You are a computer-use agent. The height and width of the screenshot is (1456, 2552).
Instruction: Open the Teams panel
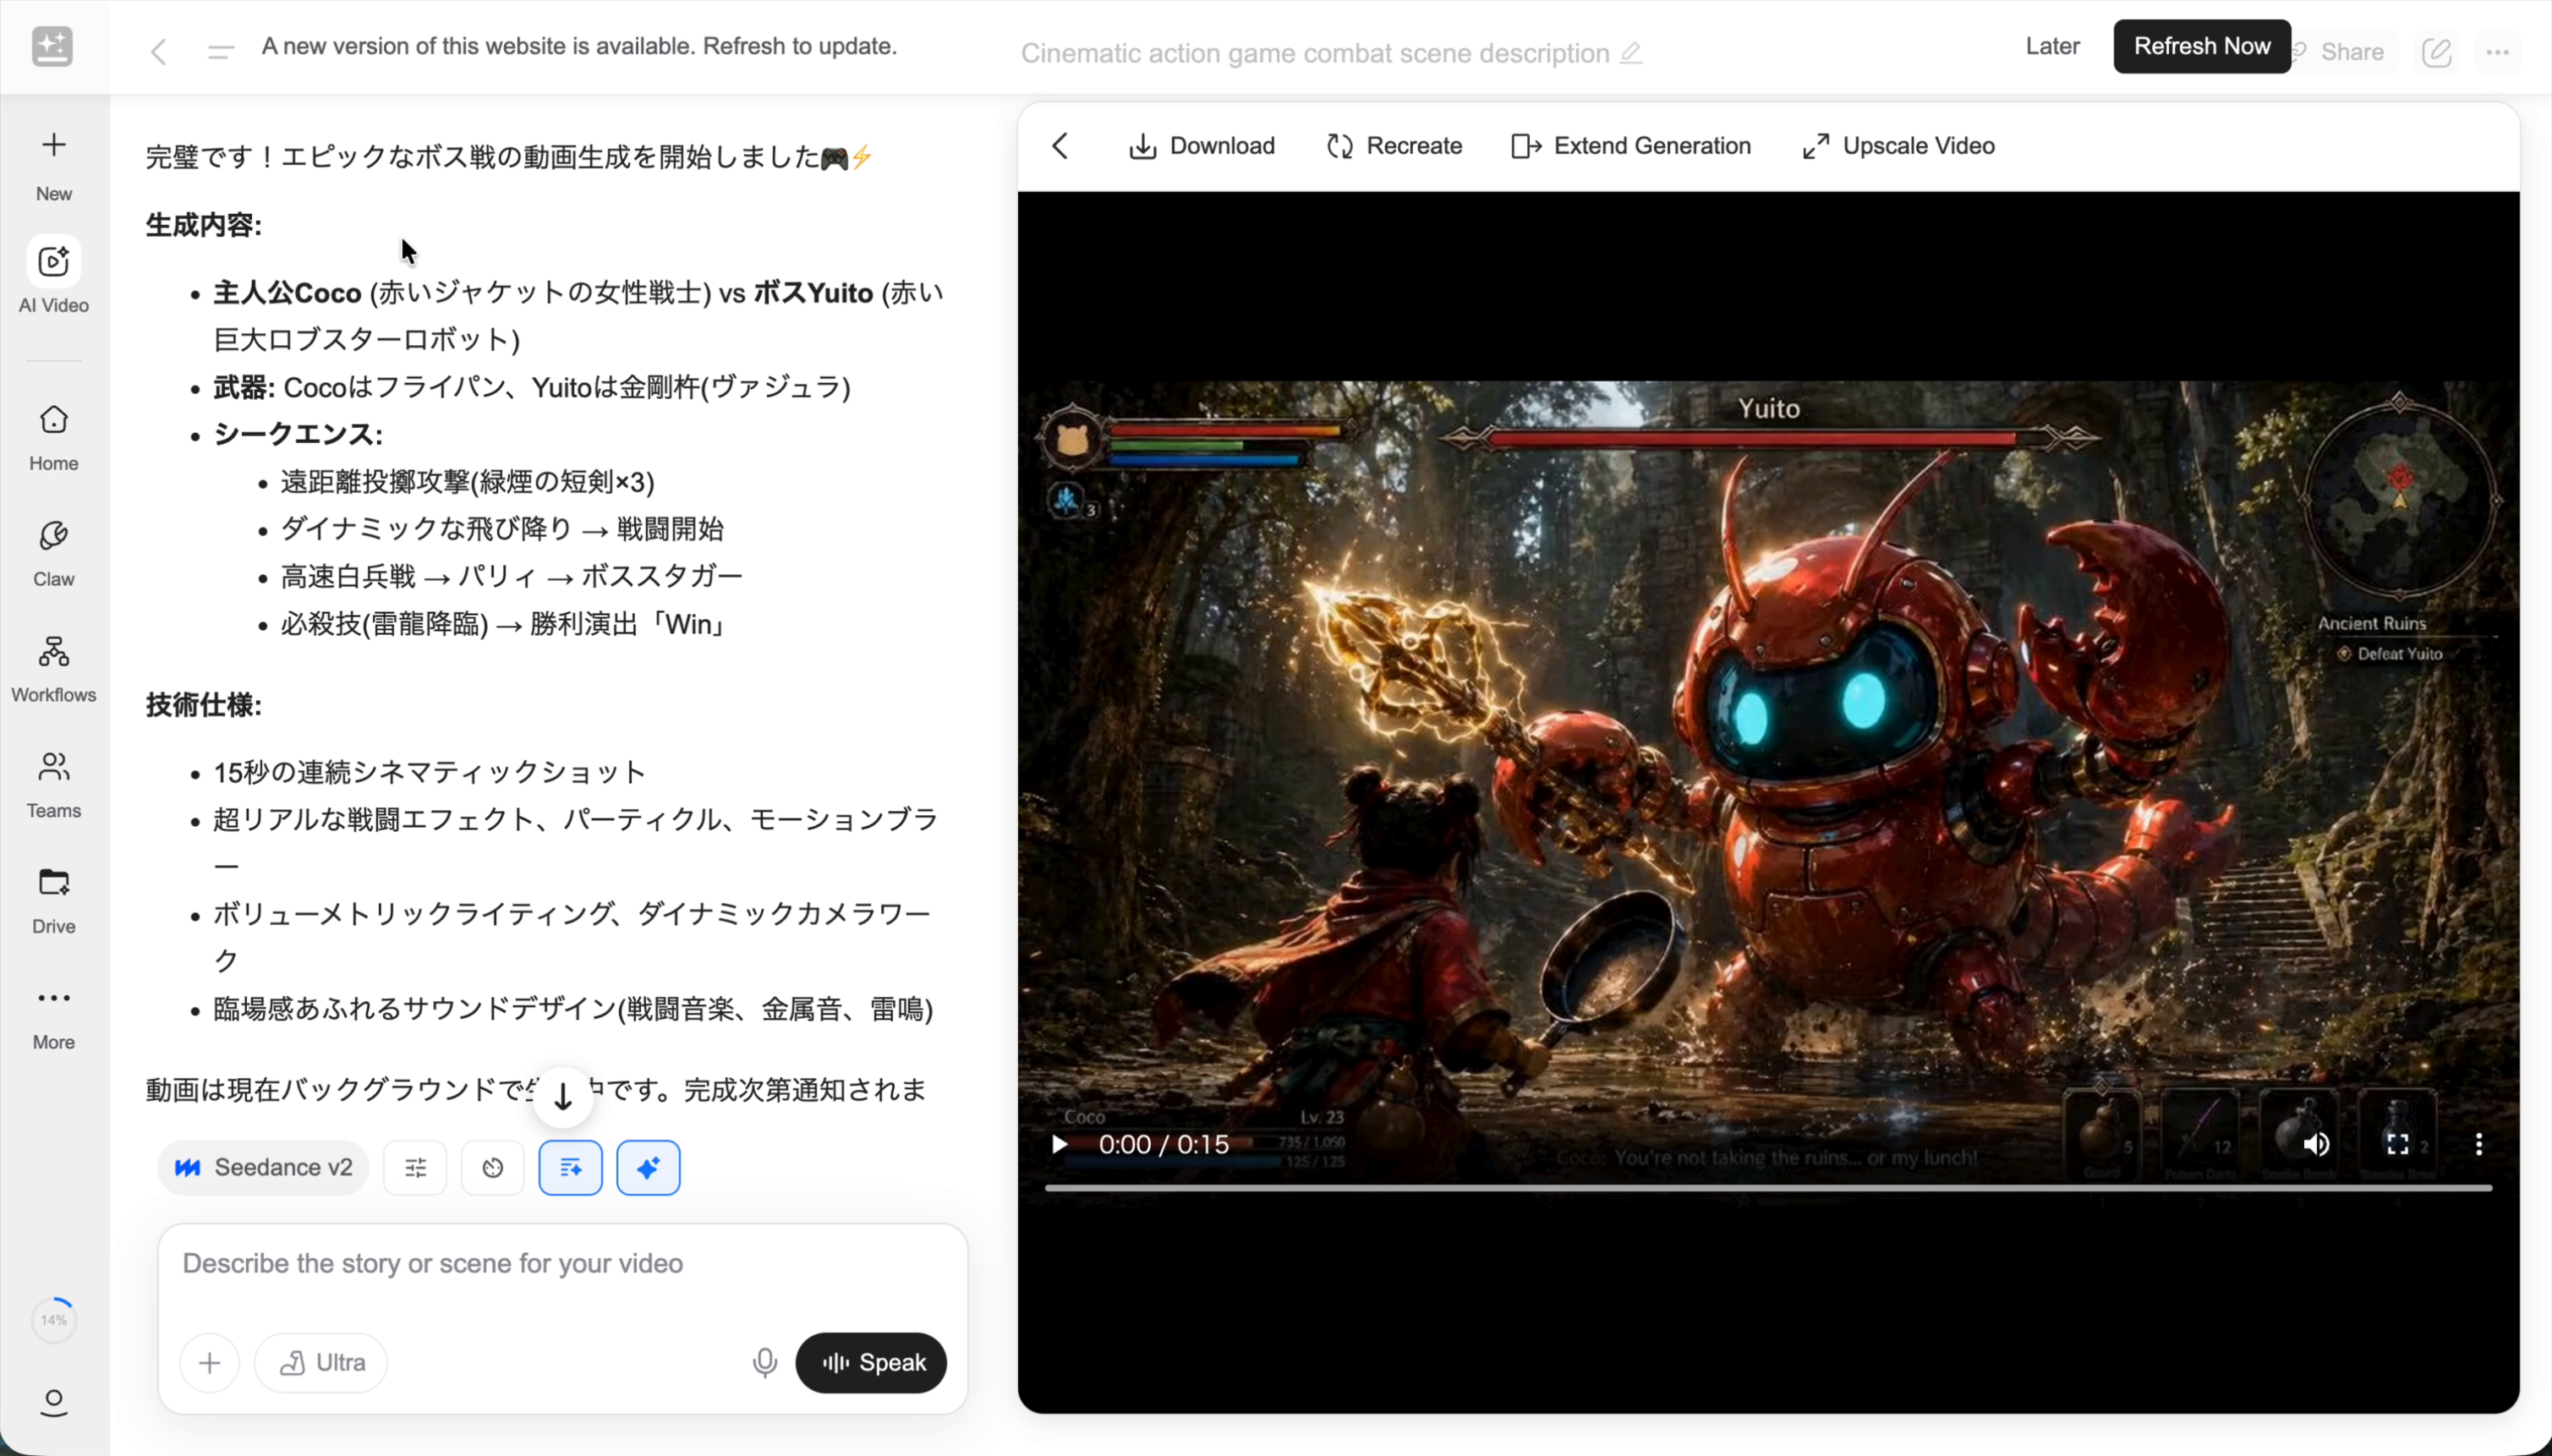click(53, 781)
